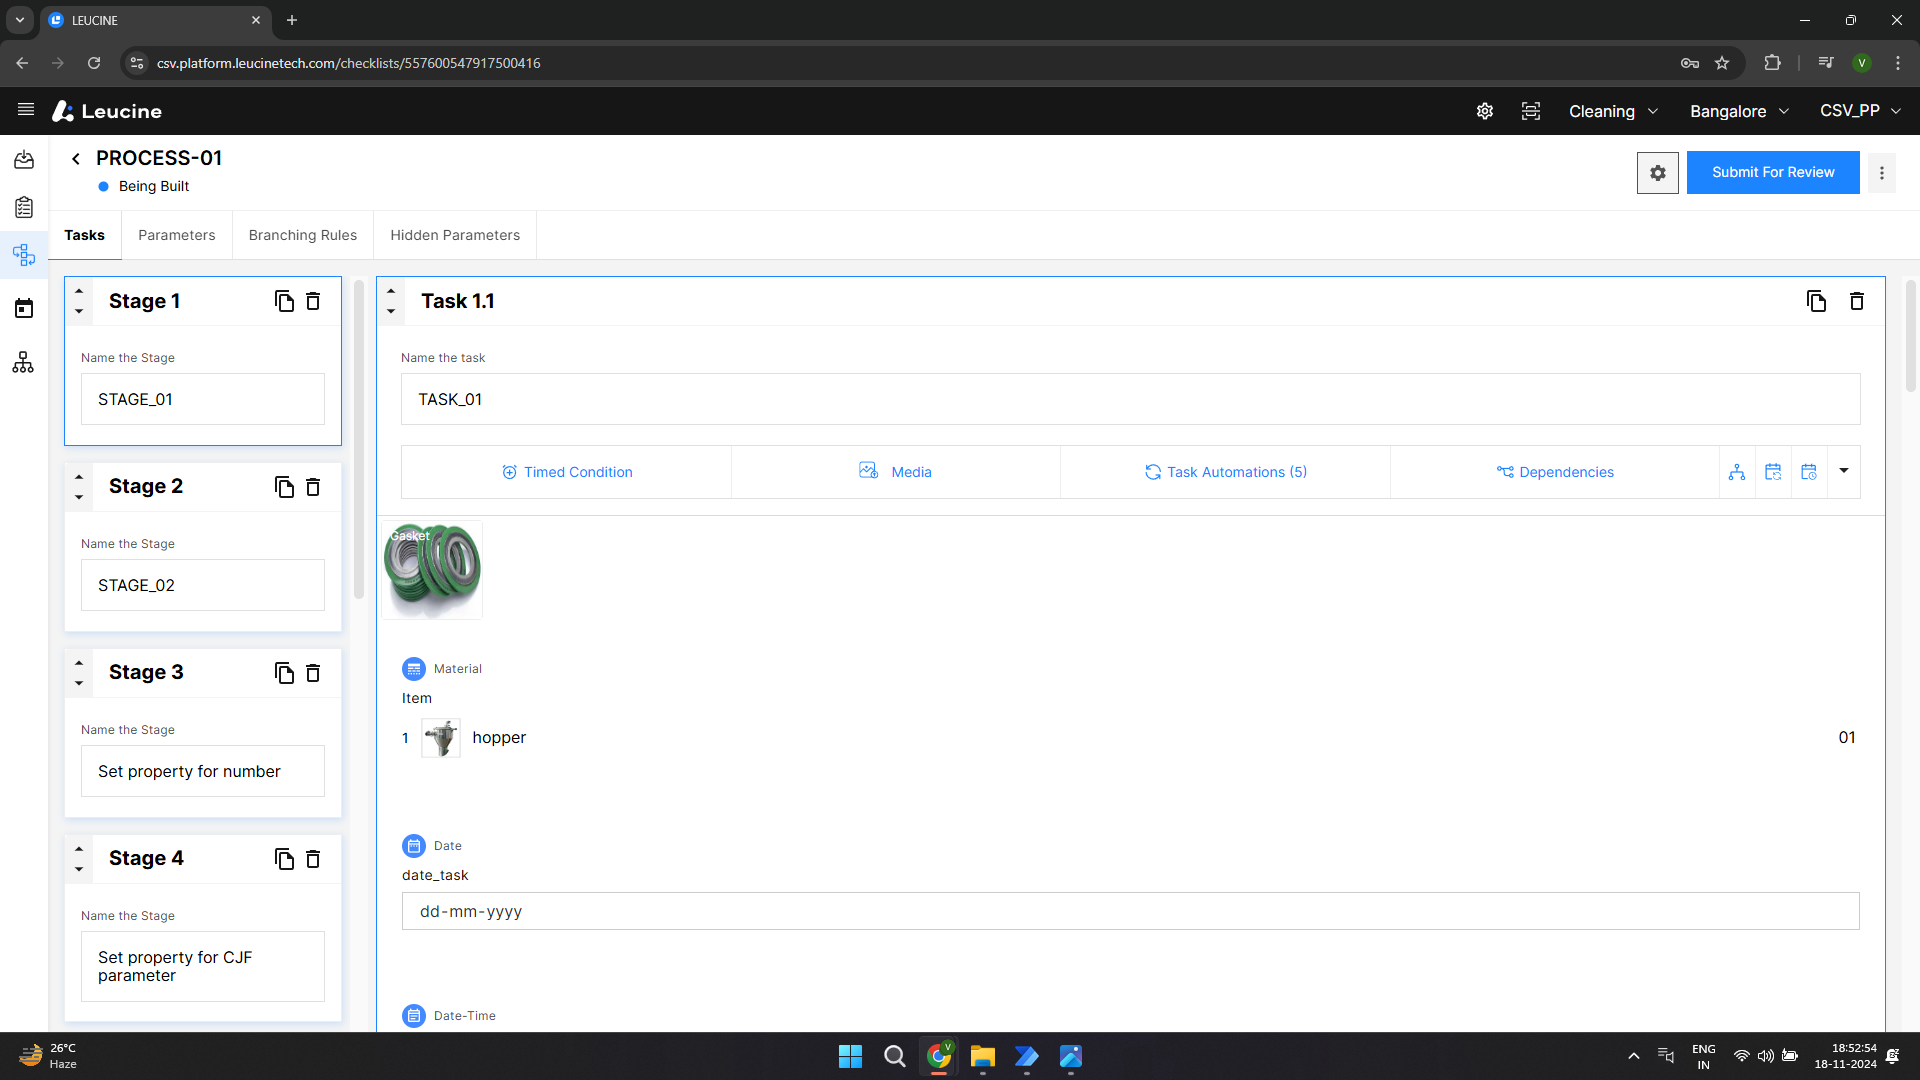Switch to the Branching Rules tab

coord(303,235)
